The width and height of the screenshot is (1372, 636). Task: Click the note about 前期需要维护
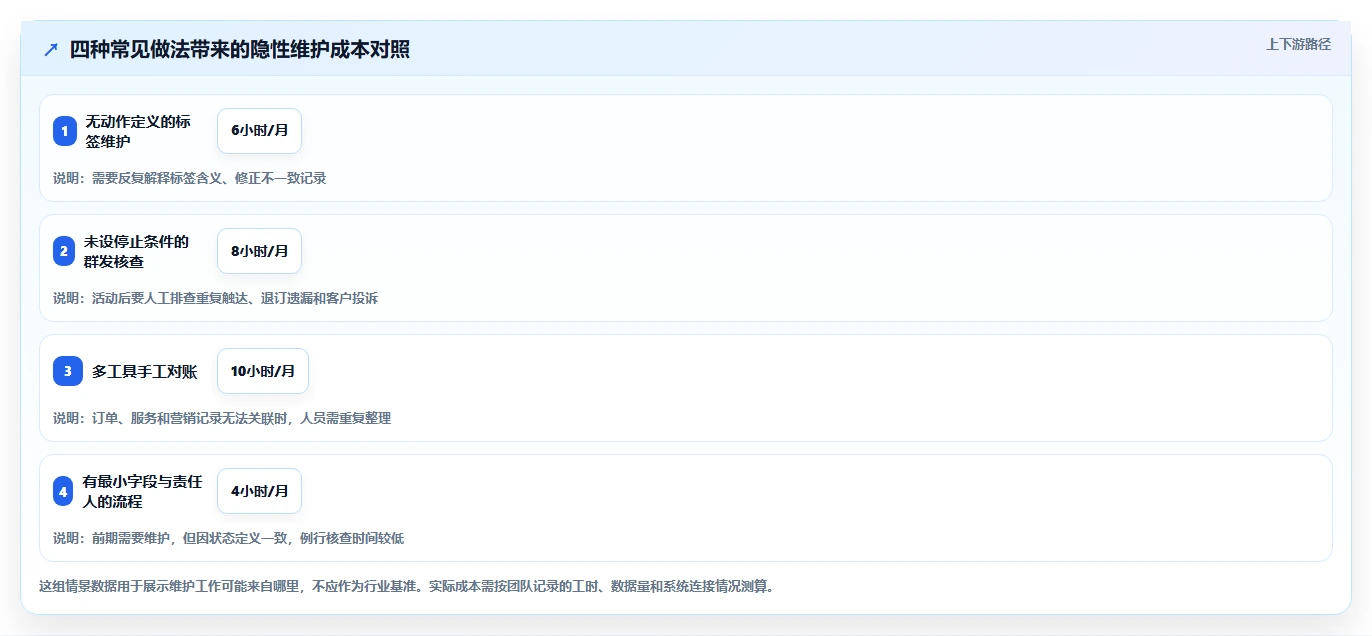pos(229,538)
